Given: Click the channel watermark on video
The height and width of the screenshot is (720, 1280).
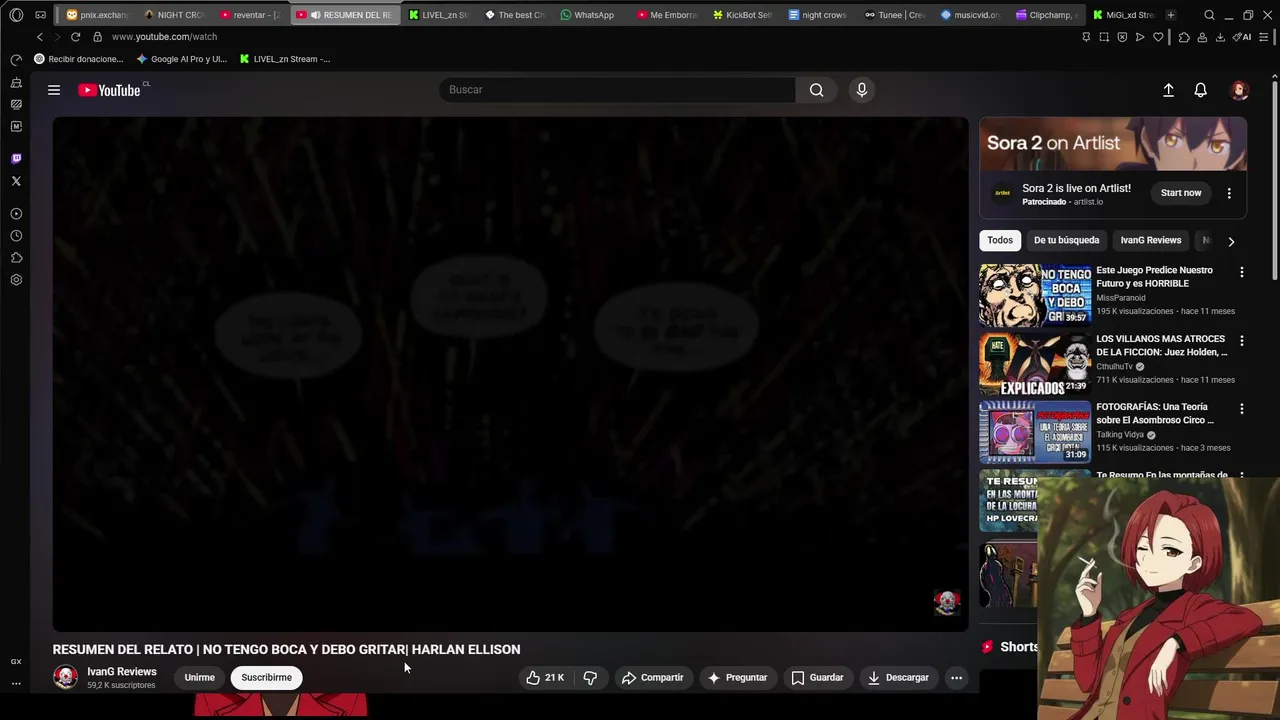Looking at the screenshot, I should coord(947,602).
